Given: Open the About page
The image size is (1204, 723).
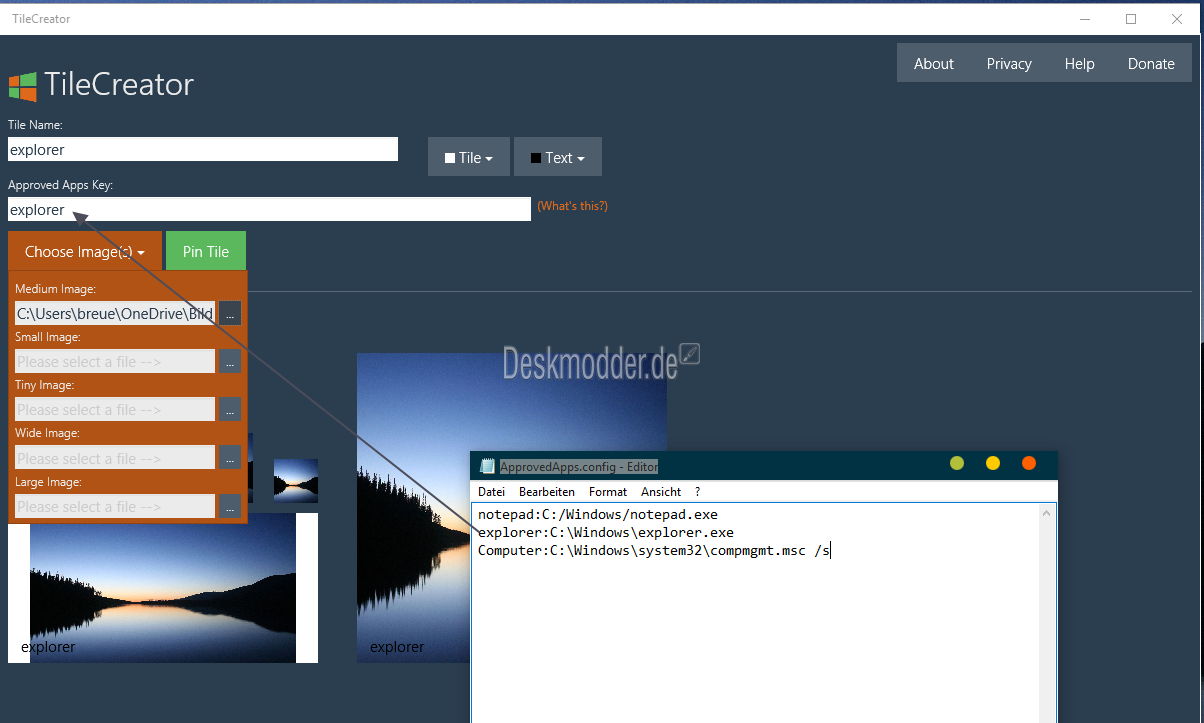Looking at the screenshot, I should tap(934, 63).
